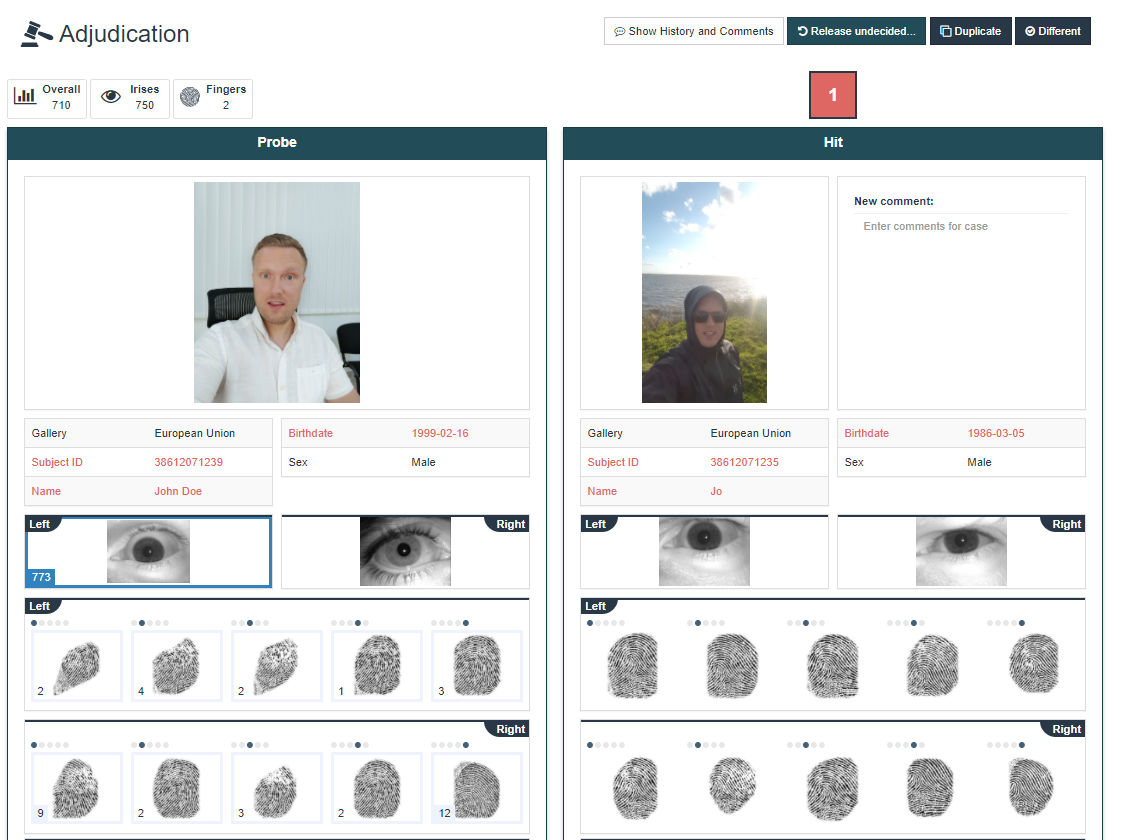Open the Irises score 750 tab
The image size is (1121, 840).
(x=130, y=98)
